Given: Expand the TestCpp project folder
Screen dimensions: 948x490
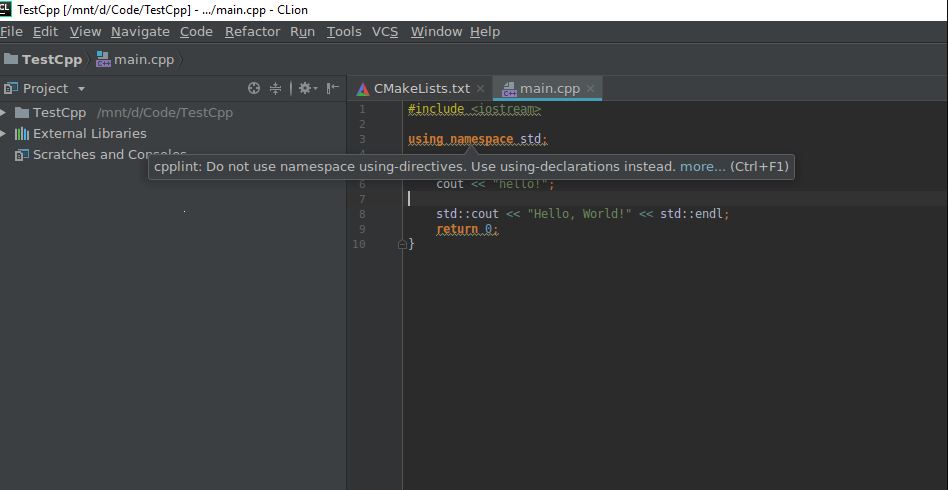Looking at the screenshot, I should click(4, 113).
